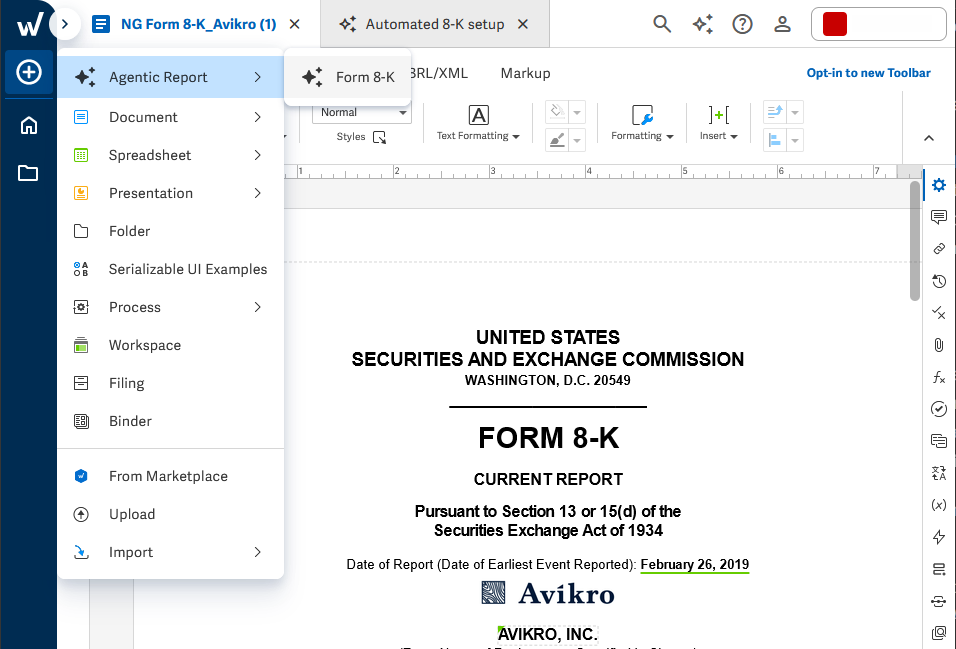Click the Create new plus icon

(x=29, y=72)
